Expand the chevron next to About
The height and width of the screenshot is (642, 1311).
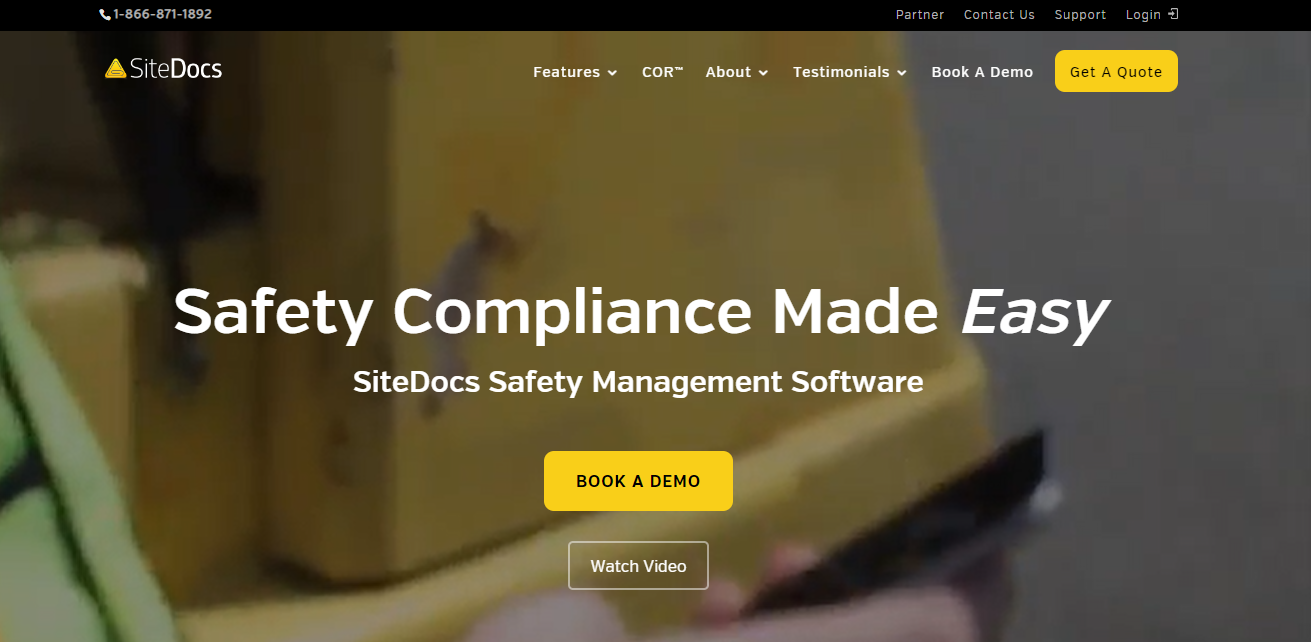coord(763,73)
